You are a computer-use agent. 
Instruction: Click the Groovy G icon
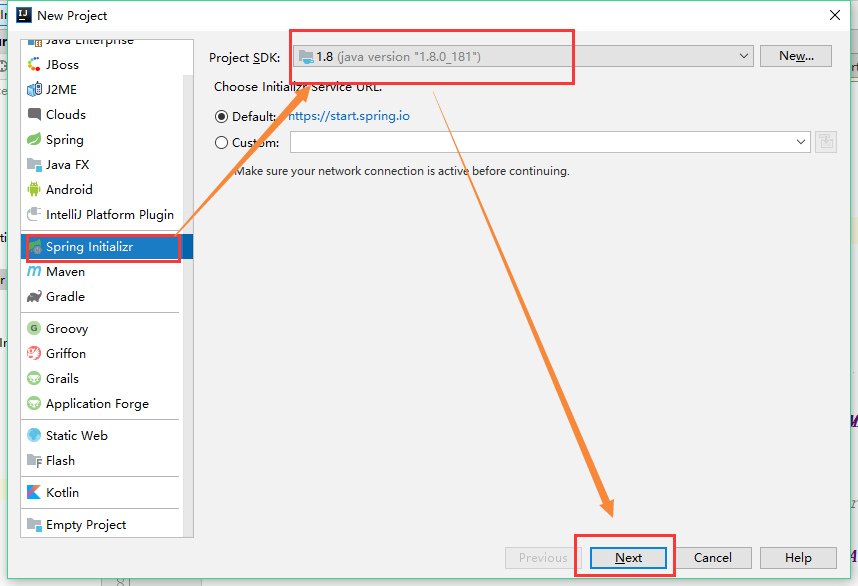(x=34, y=328)
